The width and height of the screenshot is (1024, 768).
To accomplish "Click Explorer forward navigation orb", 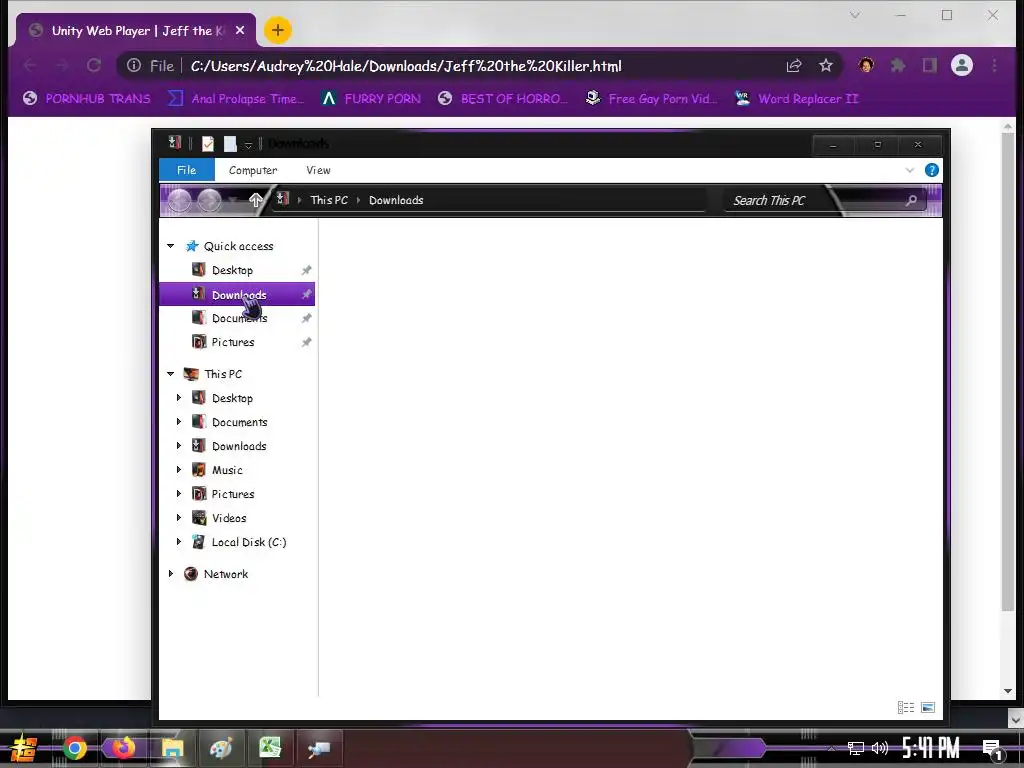I will point(210,200).
